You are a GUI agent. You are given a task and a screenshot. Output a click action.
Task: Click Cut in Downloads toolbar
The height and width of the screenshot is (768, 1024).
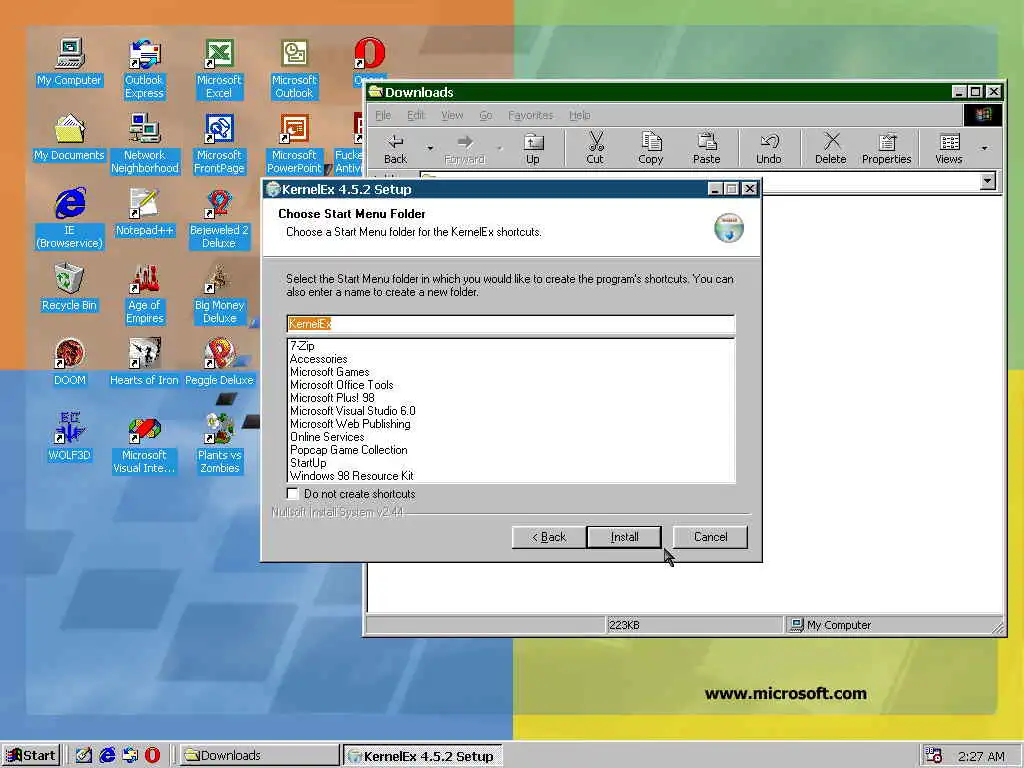[595, 149]
